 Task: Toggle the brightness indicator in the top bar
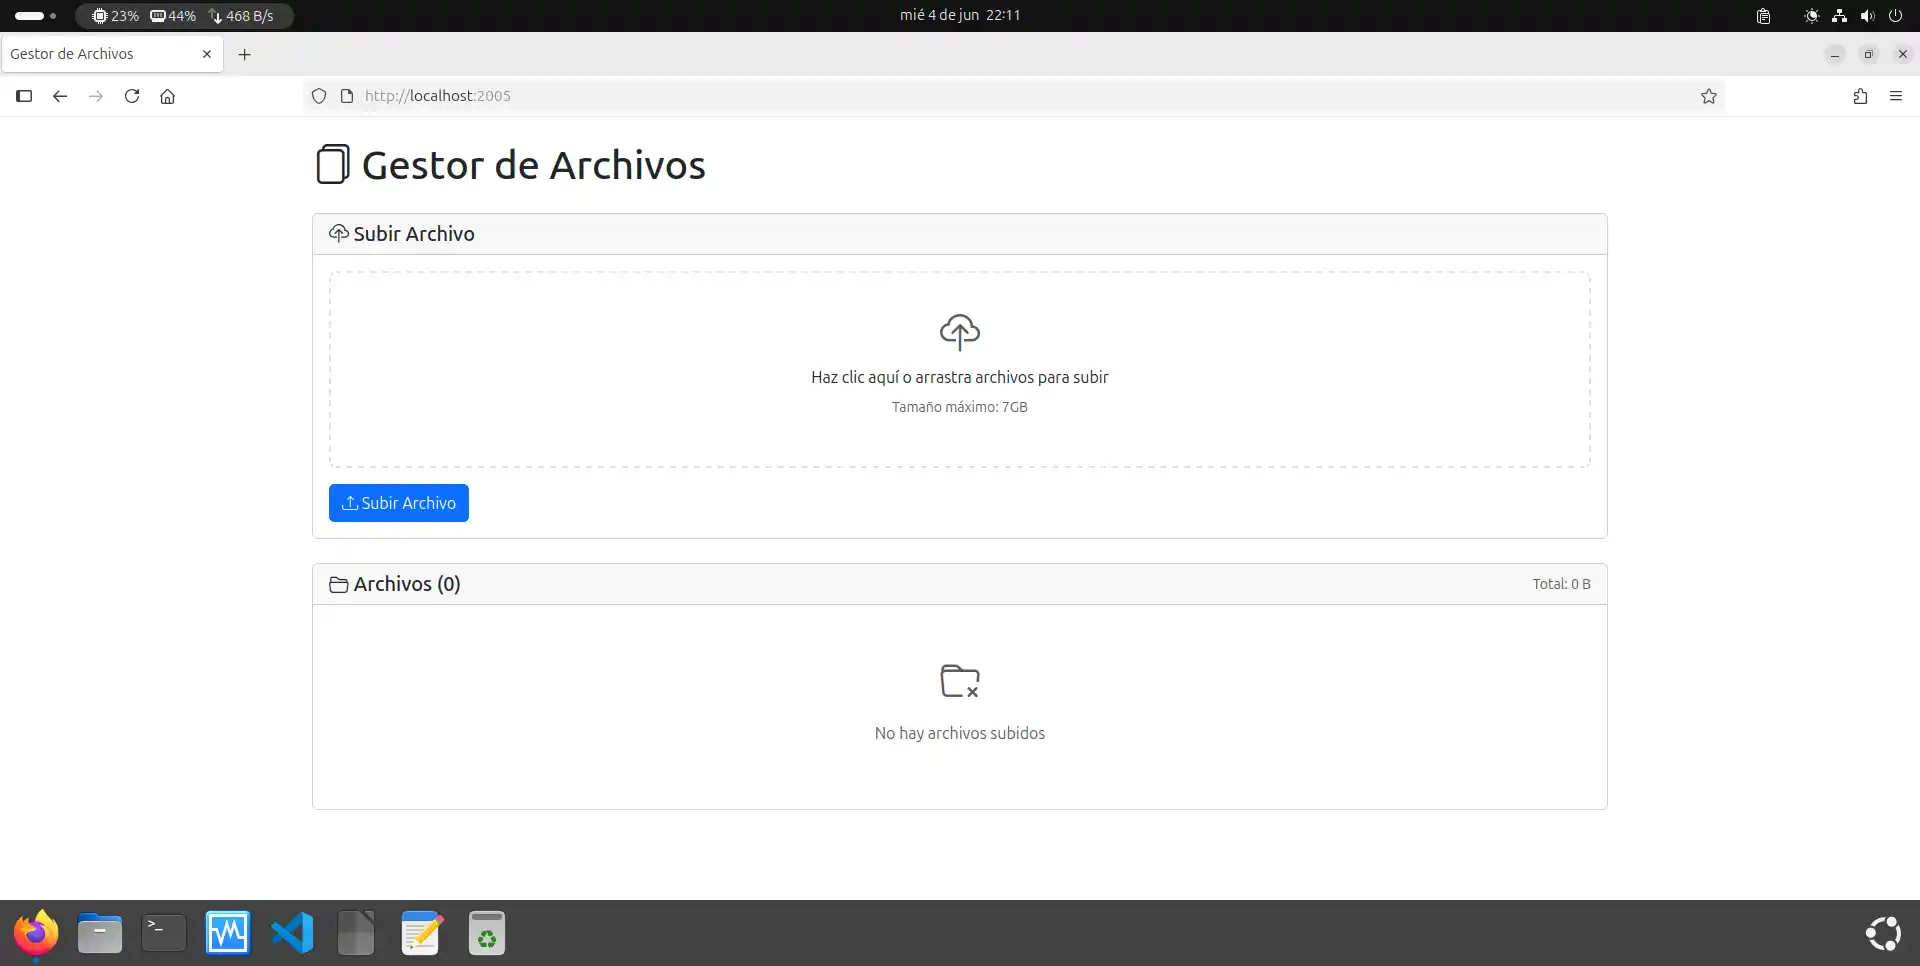pyautogui.click(x=1811, y=15)
